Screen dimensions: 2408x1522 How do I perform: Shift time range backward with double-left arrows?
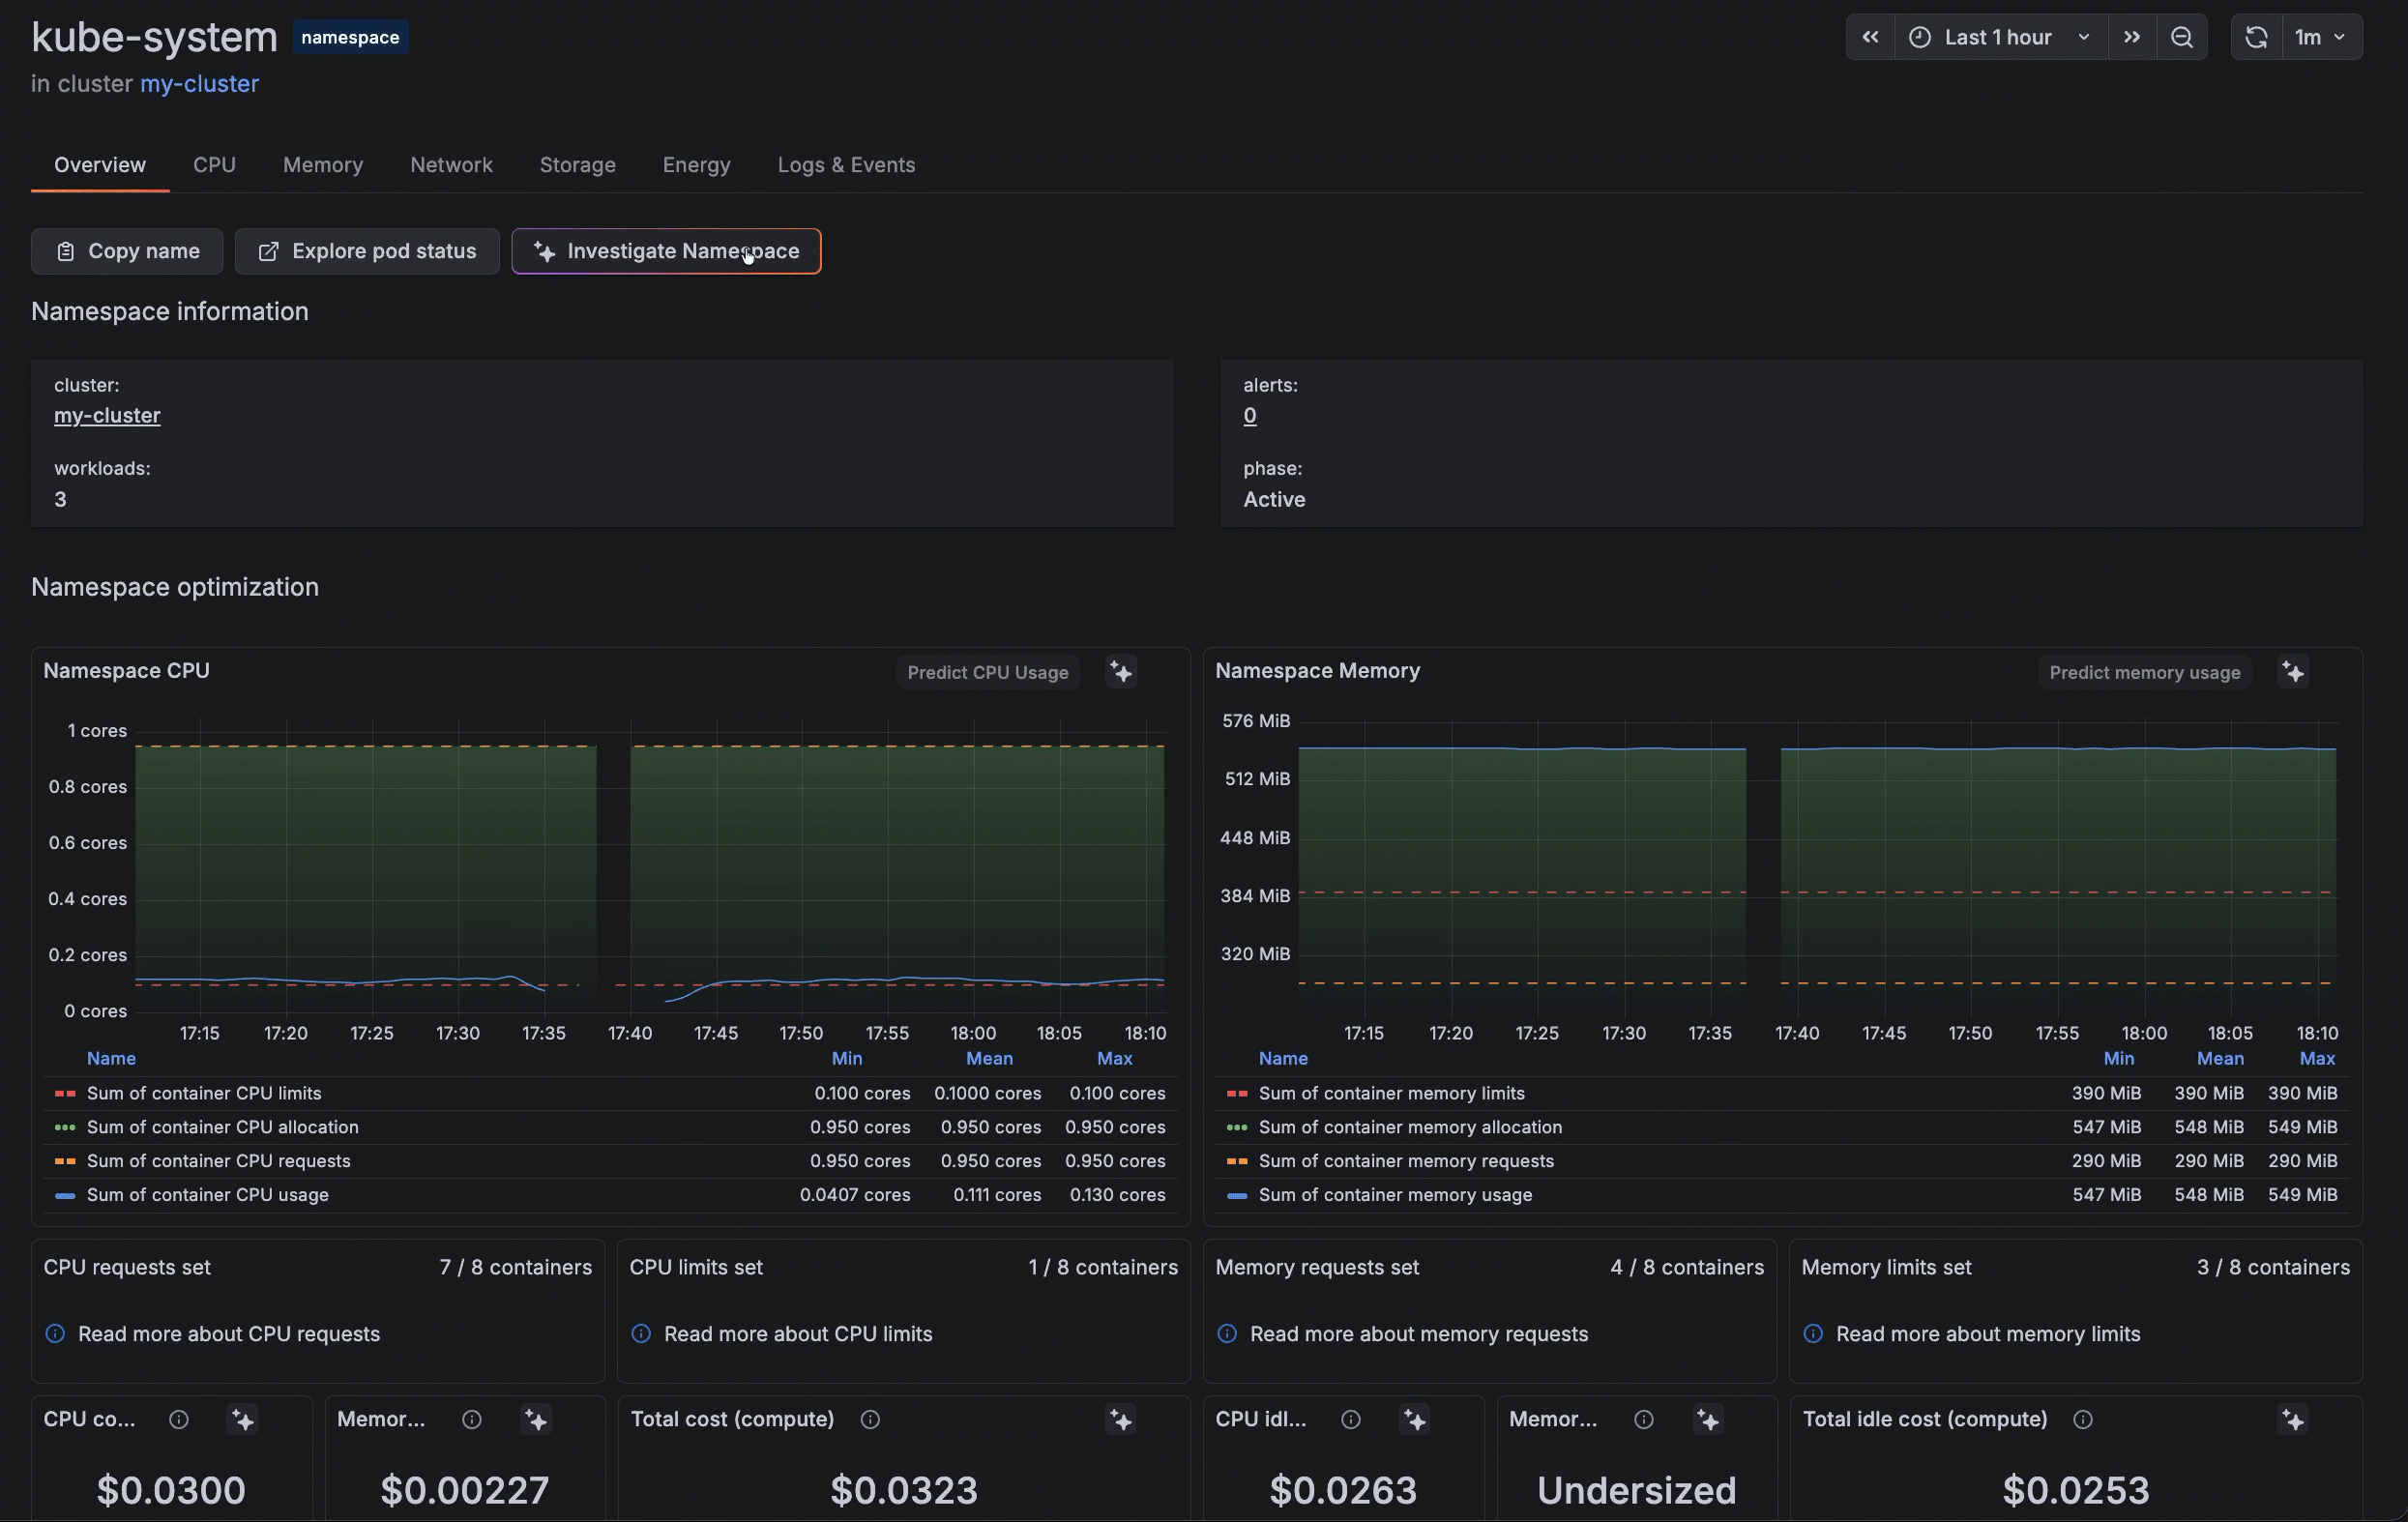(x=1869, y=37)
